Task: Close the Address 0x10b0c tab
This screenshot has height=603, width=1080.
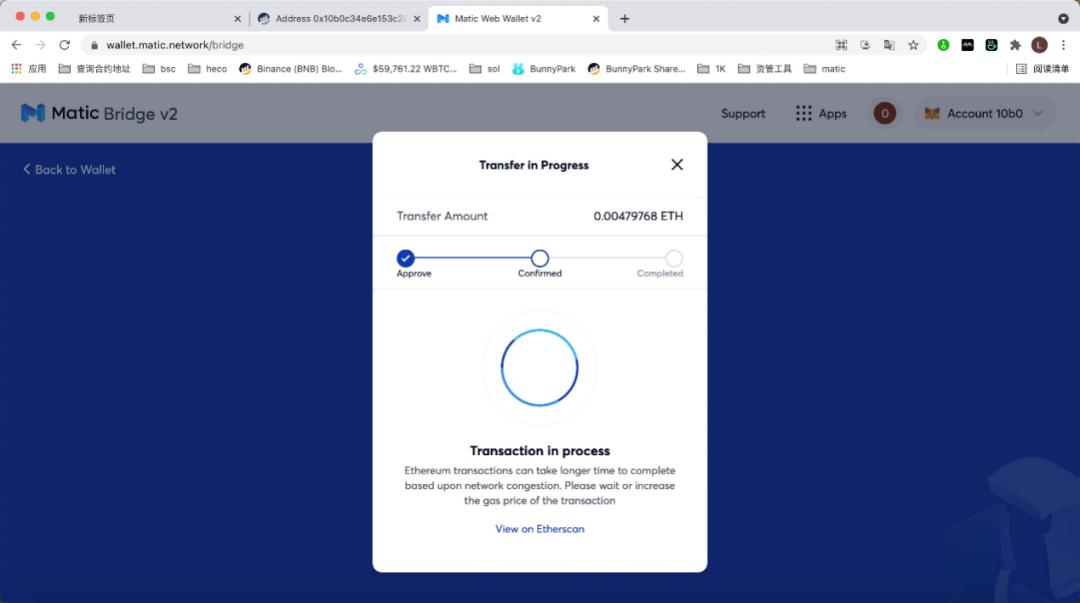Action: [x=417, y=19]
